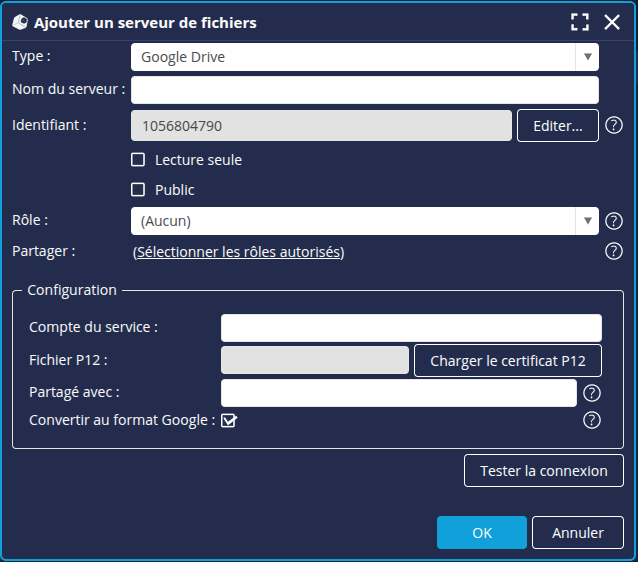Close the dialog with the X icon

(612, 22)
